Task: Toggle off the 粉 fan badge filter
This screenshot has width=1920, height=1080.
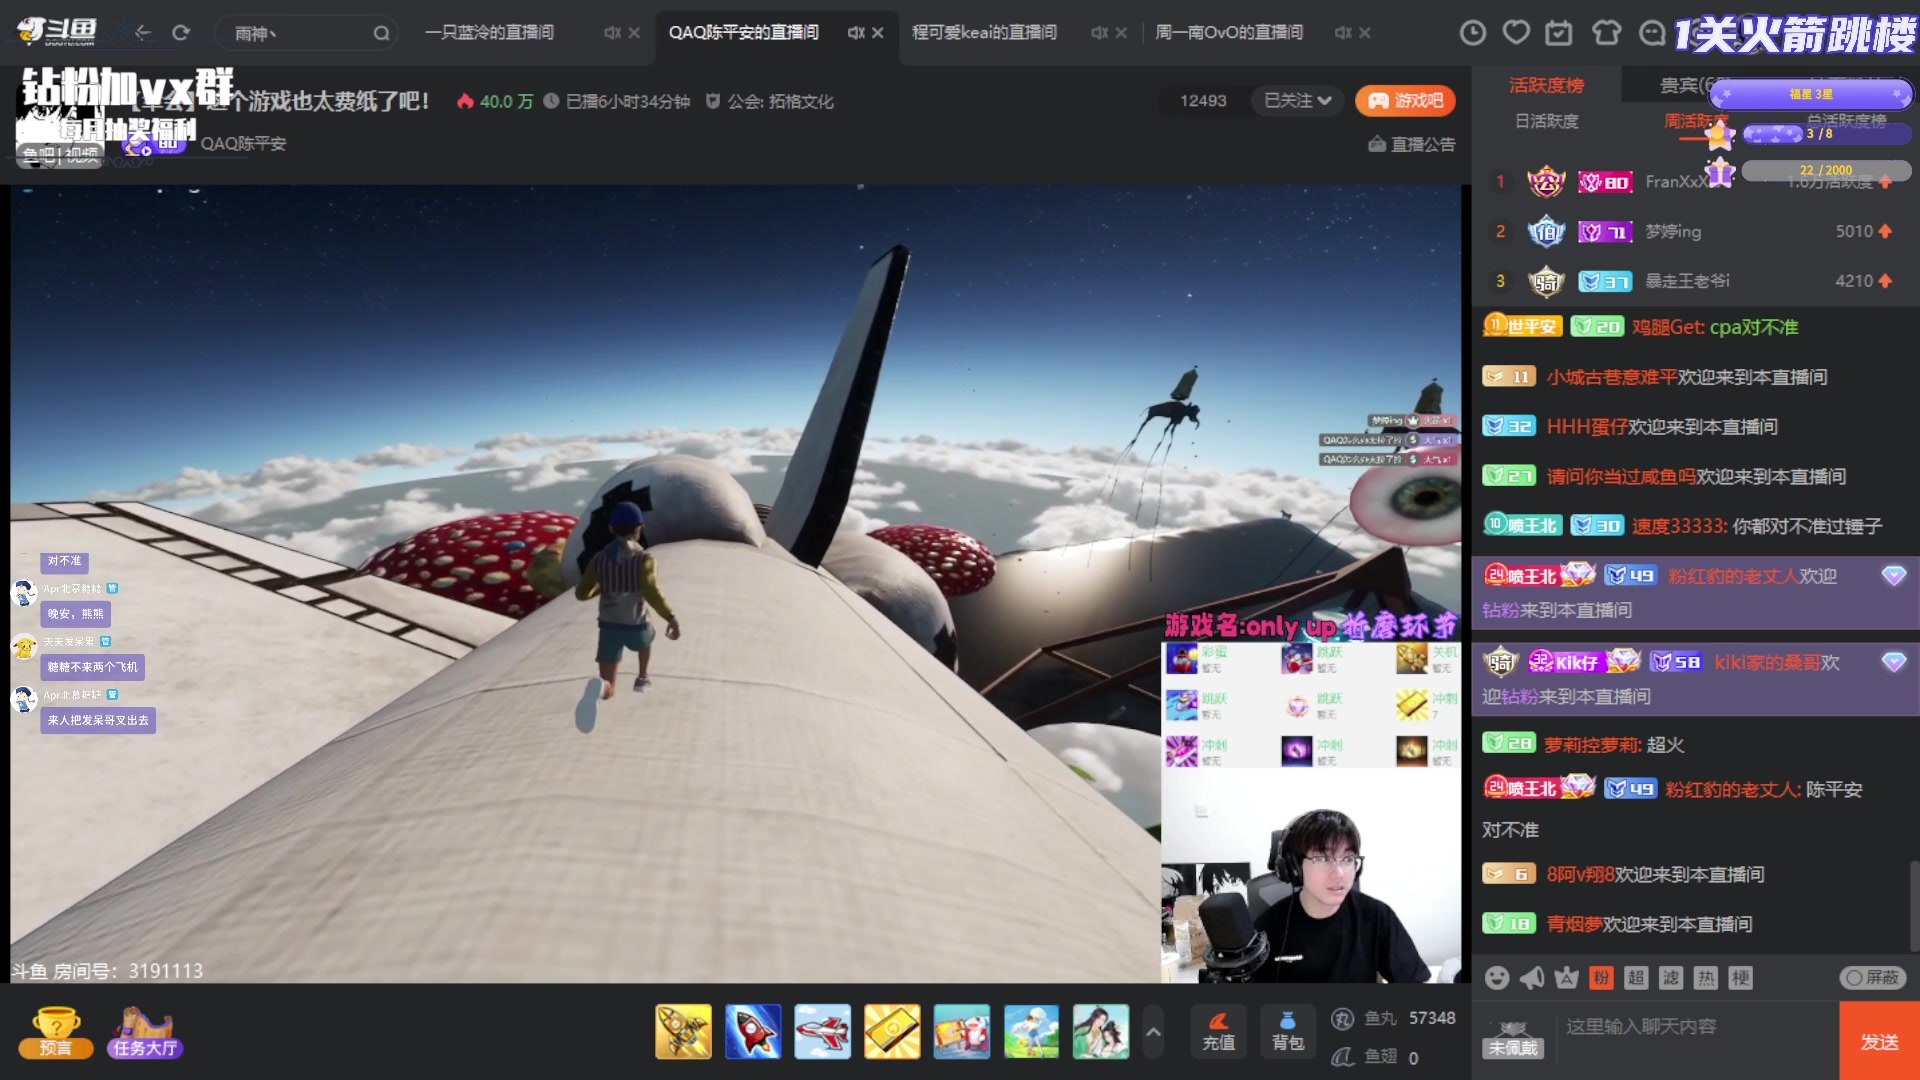Action: tap(1602, 978)
